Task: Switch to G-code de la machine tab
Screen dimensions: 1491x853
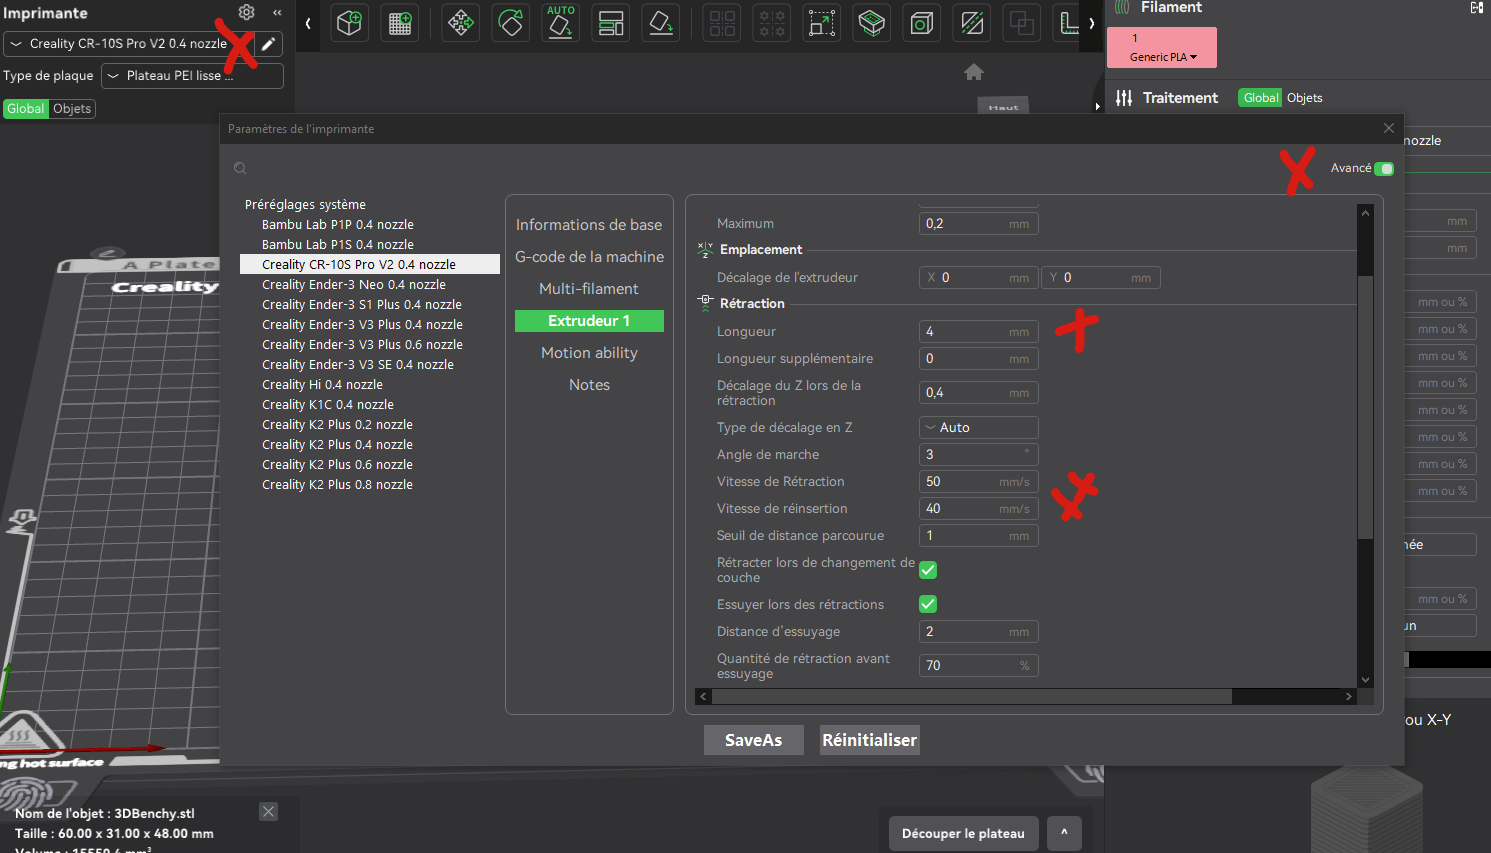Action: point(589,257)
